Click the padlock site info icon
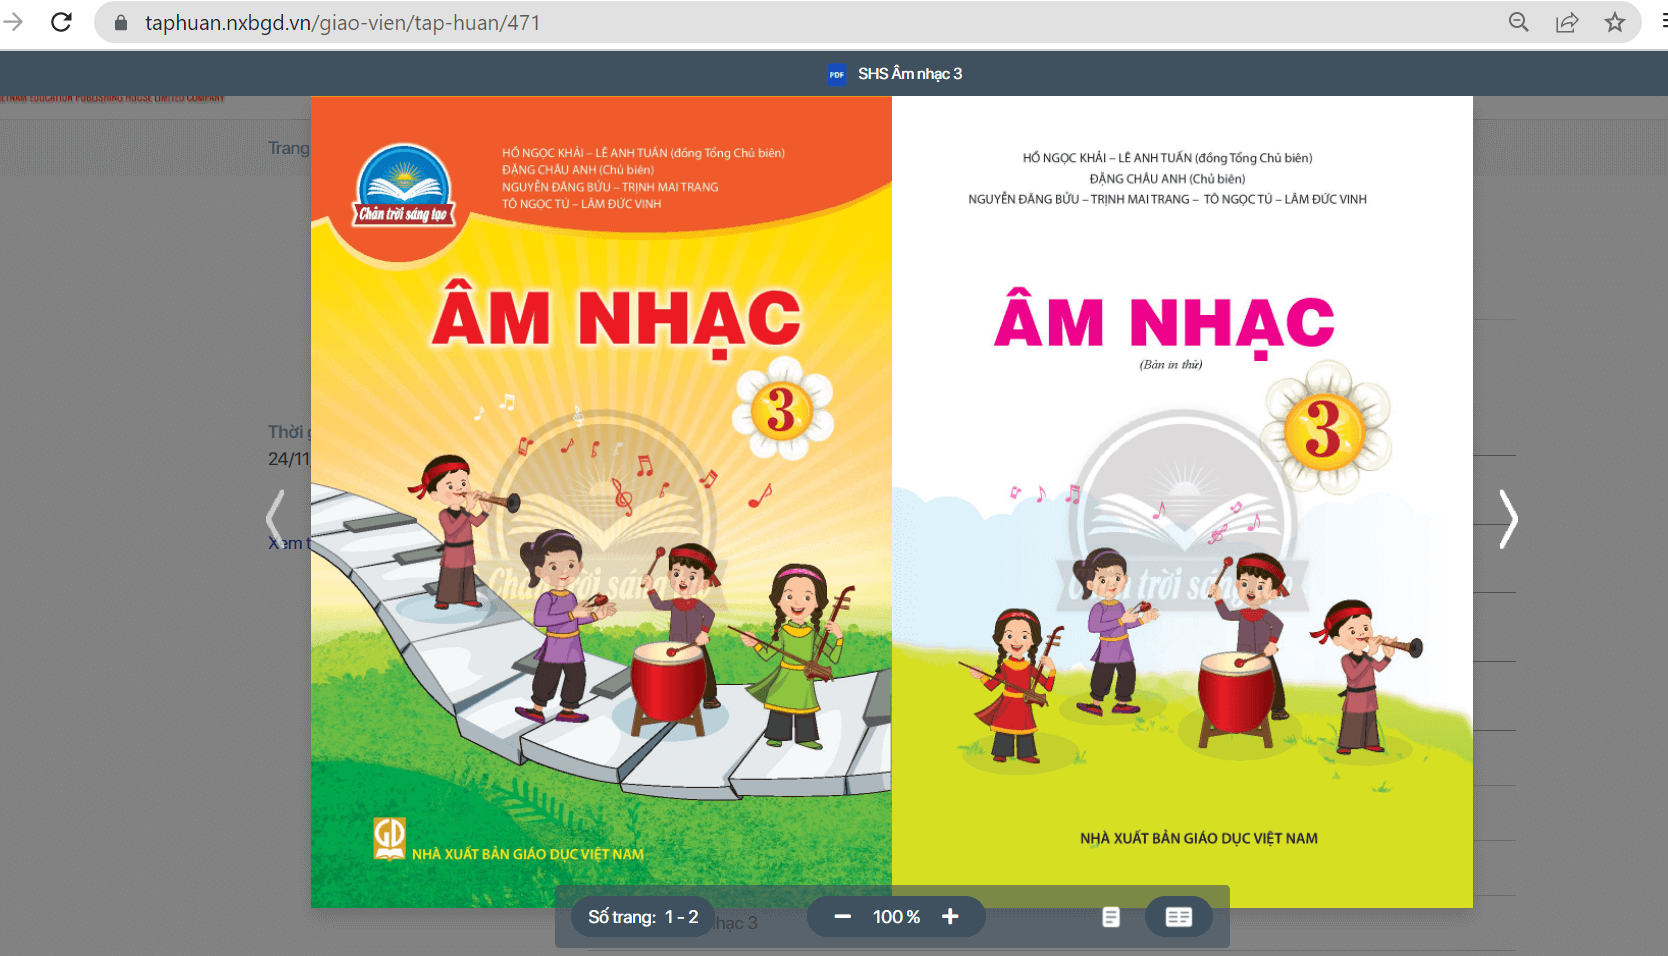Image resolution: width=1668 pixels, height=956 pixels. [121, 23]
